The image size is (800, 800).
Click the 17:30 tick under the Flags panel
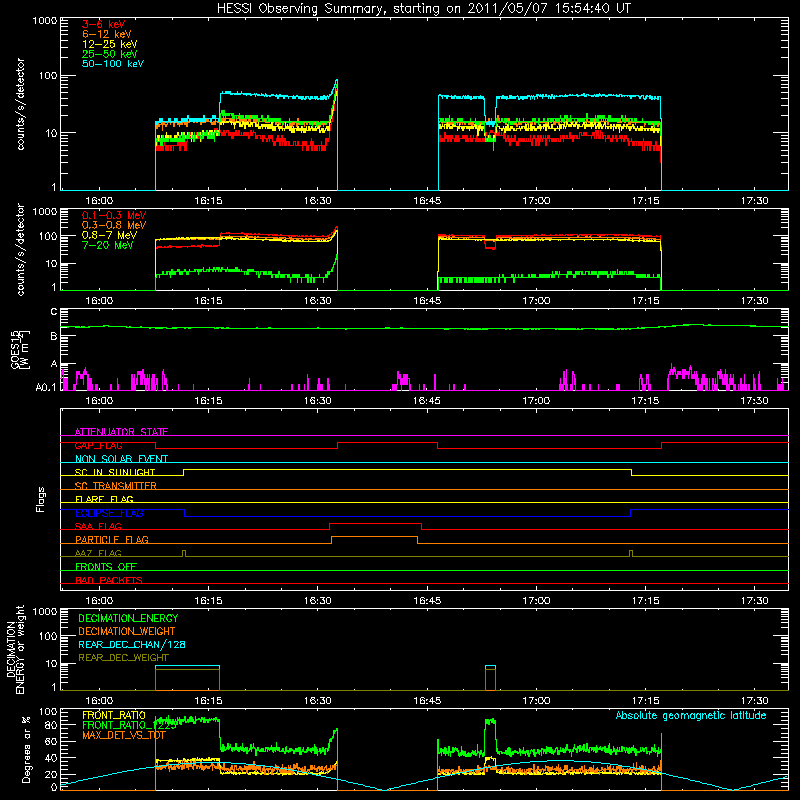click(x=754, y=601)
